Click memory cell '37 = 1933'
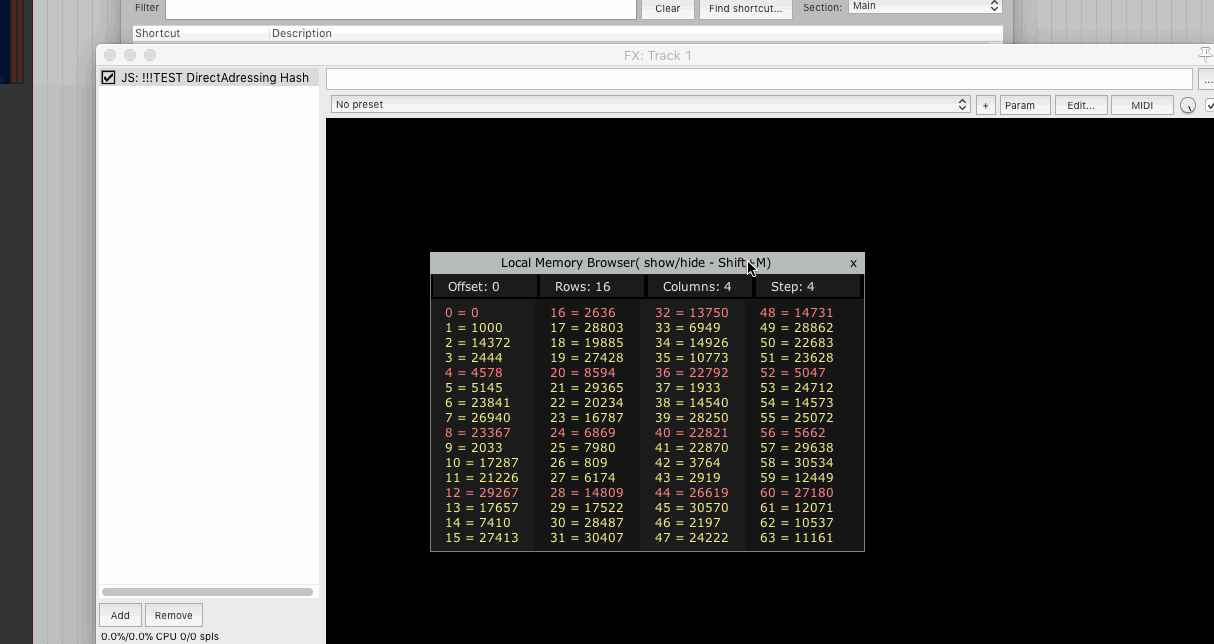 click(688, 388)
